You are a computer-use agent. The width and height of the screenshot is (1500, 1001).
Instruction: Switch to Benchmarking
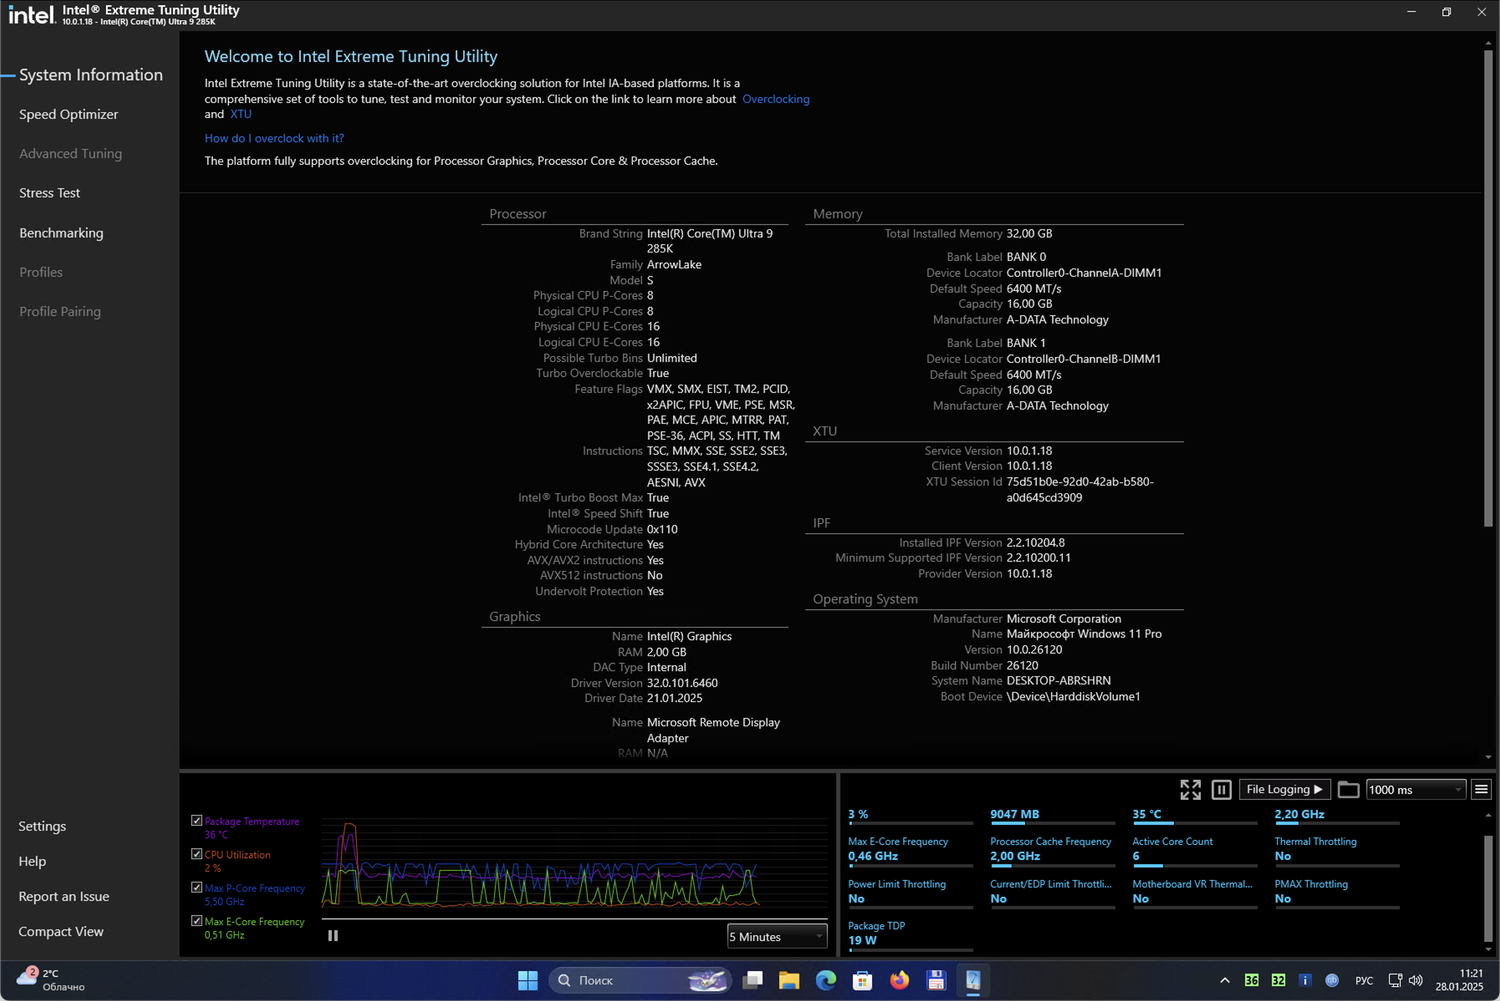click(61, 233)
